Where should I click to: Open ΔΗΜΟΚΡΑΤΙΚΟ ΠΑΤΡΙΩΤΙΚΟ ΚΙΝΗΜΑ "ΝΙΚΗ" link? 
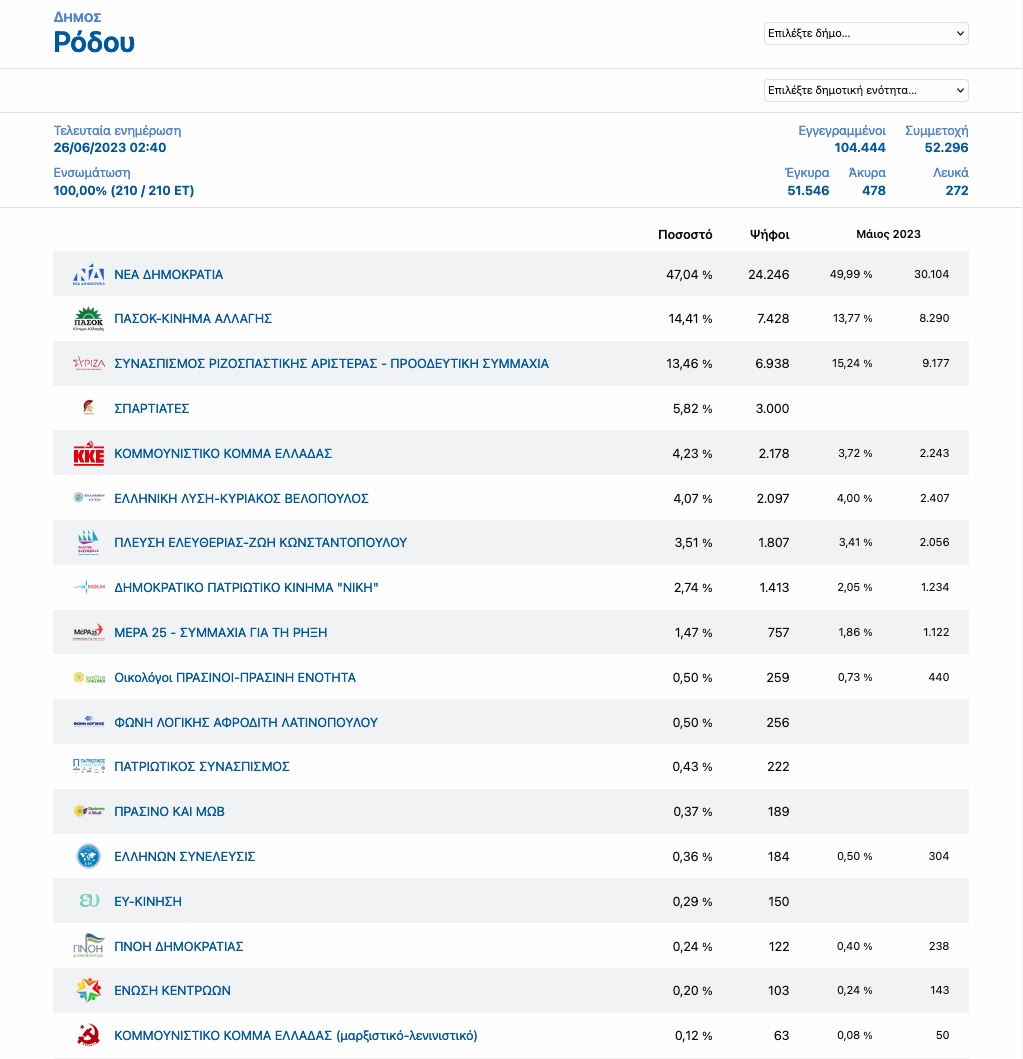[246, 588]
